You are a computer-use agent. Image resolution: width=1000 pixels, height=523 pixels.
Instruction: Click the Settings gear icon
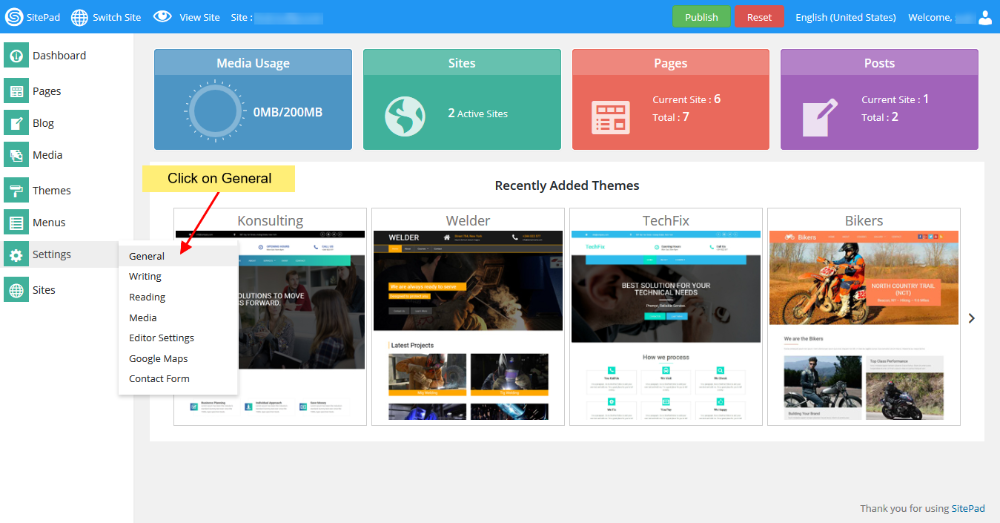(15, 255)
